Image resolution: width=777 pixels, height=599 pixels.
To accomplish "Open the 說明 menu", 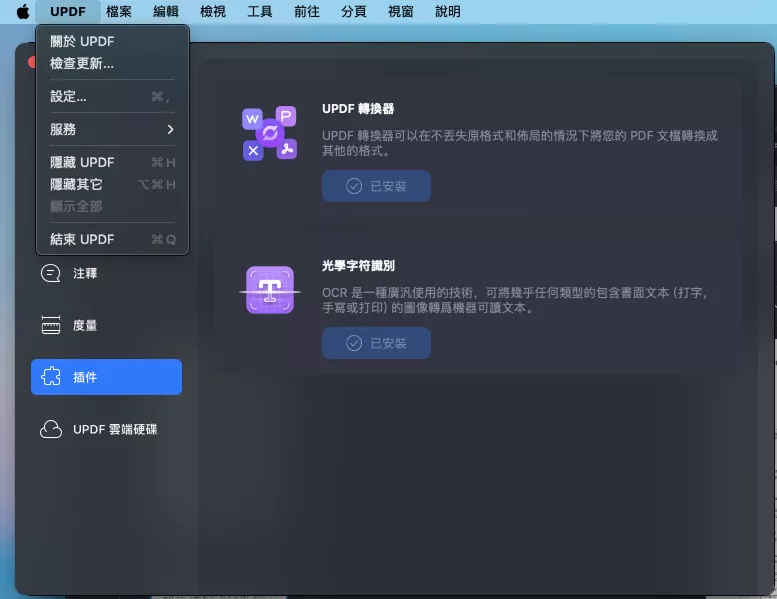I will tap(447, 11).
